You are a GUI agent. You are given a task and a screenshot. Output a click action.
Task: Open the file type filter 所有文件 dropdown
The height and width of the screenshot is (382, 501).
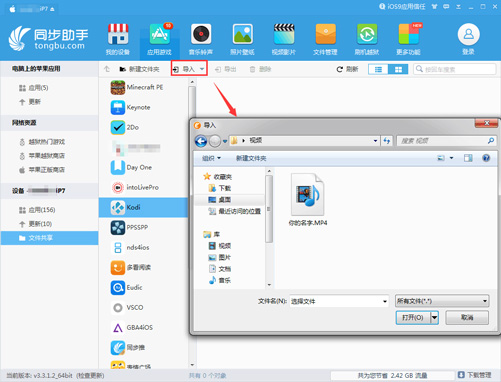(x=442, y=301)
